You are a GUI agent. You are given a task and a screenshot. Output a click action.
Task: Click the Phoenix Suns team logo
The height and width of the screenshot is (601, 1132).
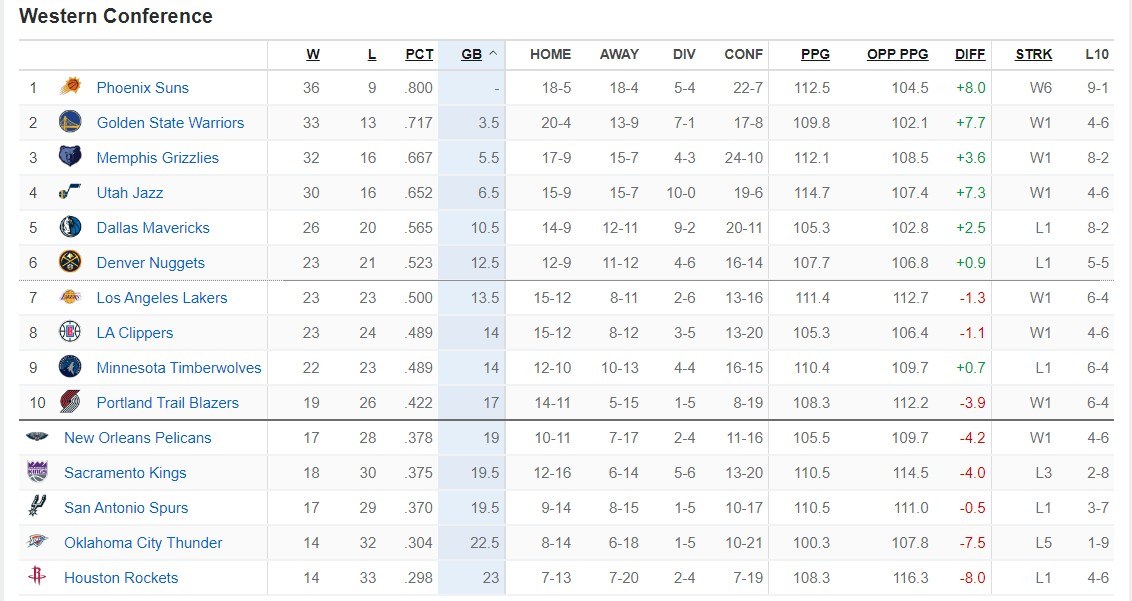pos(70,88)
